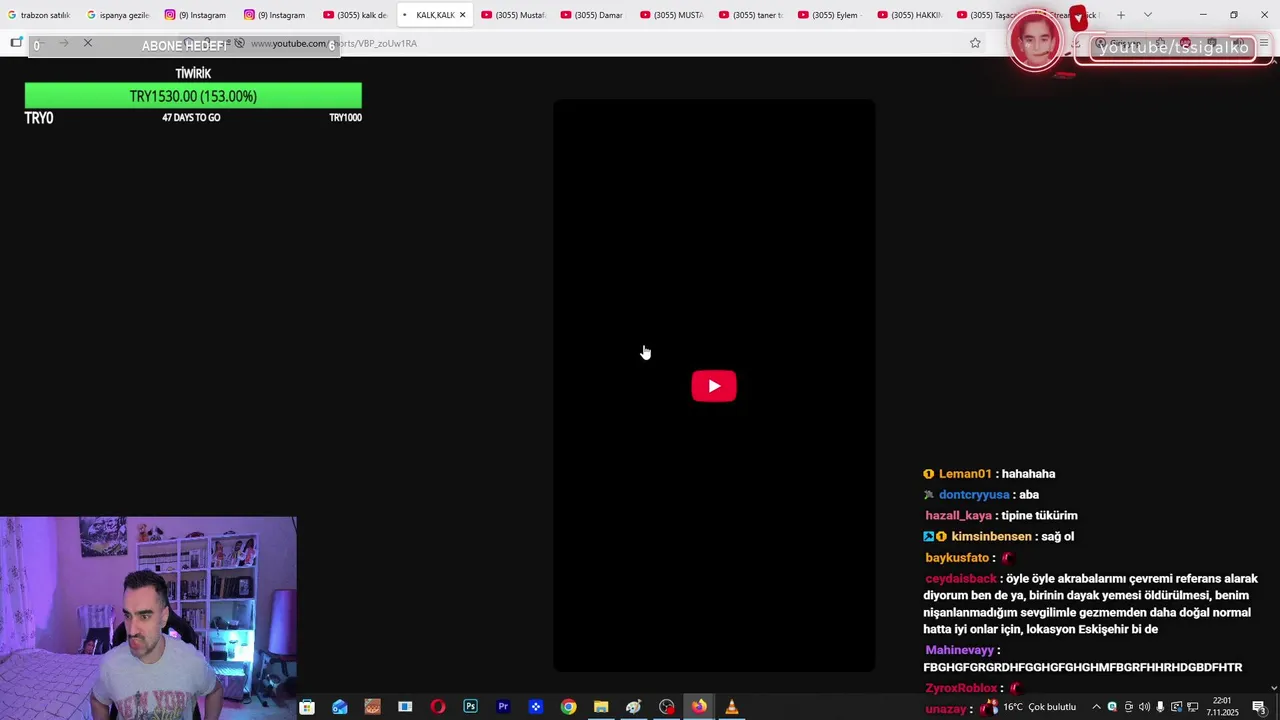The image size is (1280, 720).
Task: Click the ABONE HEDEFI overlay label
Action: (184, 46)
